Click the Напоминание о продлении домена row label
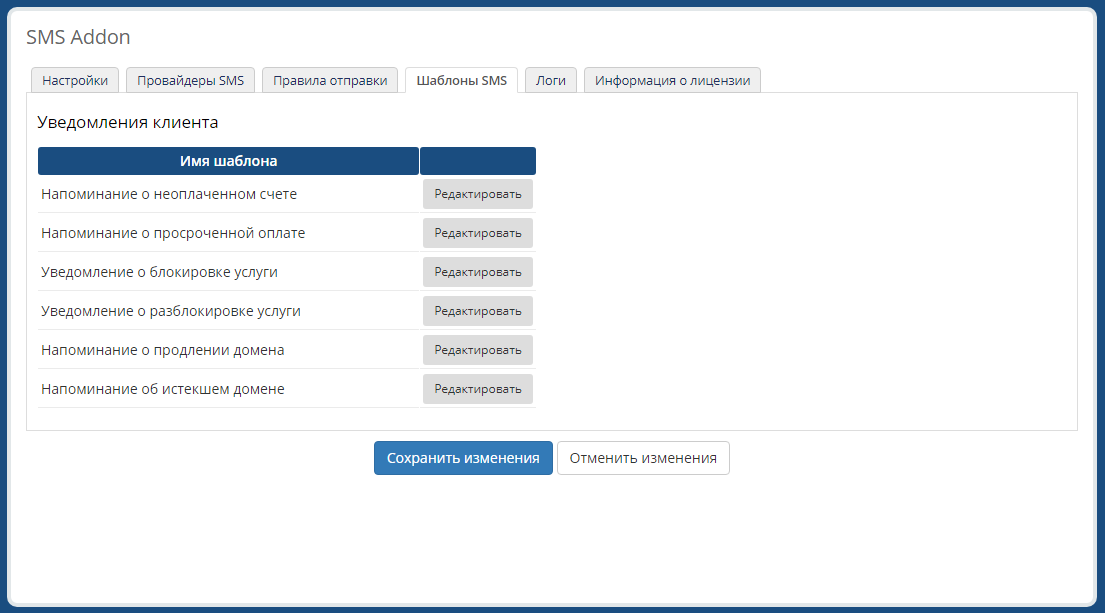This screenshot has width=1105, height=613. 163,350
